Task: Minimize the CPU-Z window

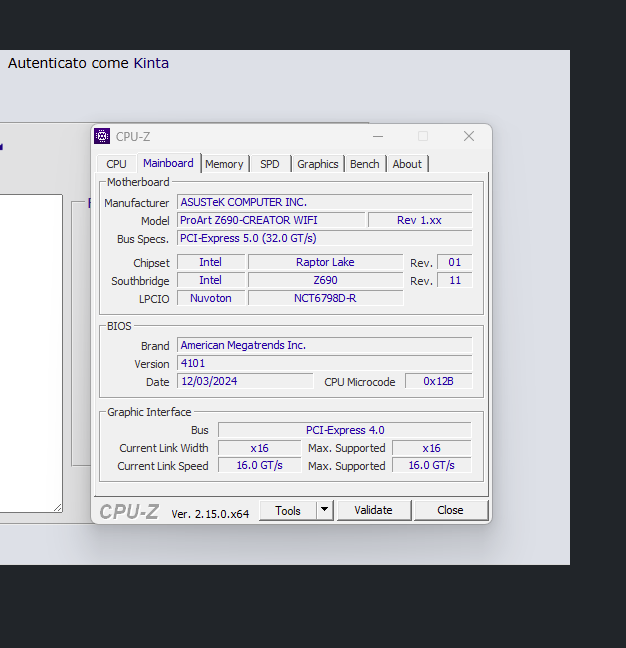Action: [x=378, y=136]
